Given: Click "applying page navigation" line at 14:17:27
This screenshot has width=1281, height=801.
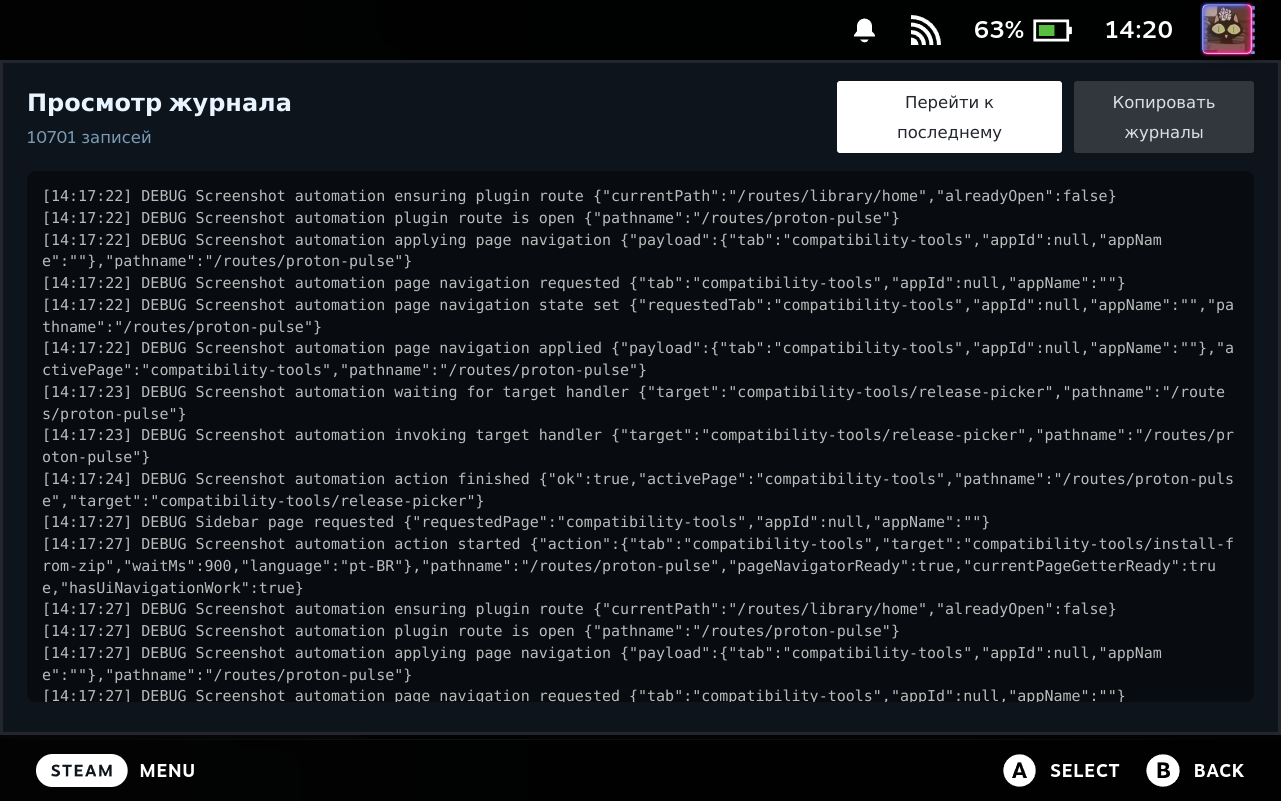Looking at the screenshot, I should pyautogui.click(x=602, y=663).
